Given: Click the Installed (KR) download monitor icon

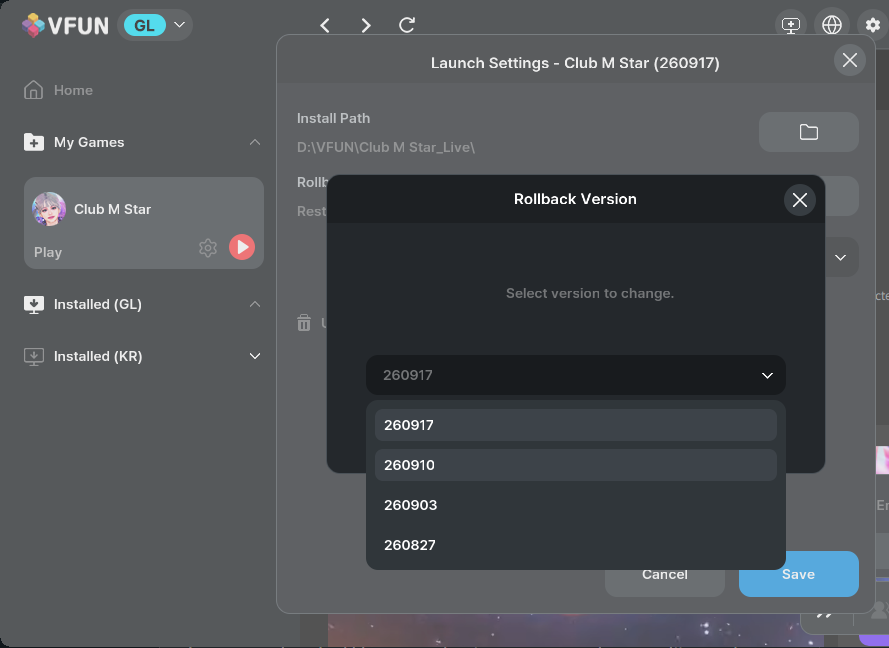Looking at the screenshot, I should click(x=33, y=356).
